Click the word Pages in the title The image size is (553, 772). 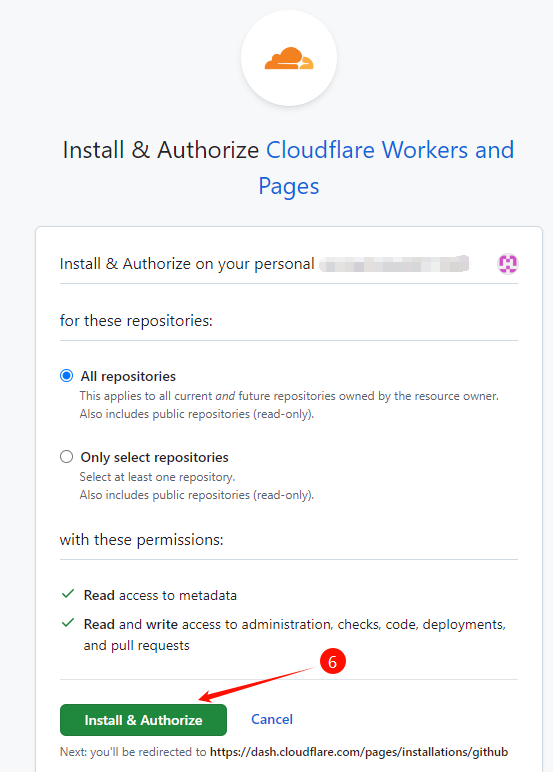(289, 187)
